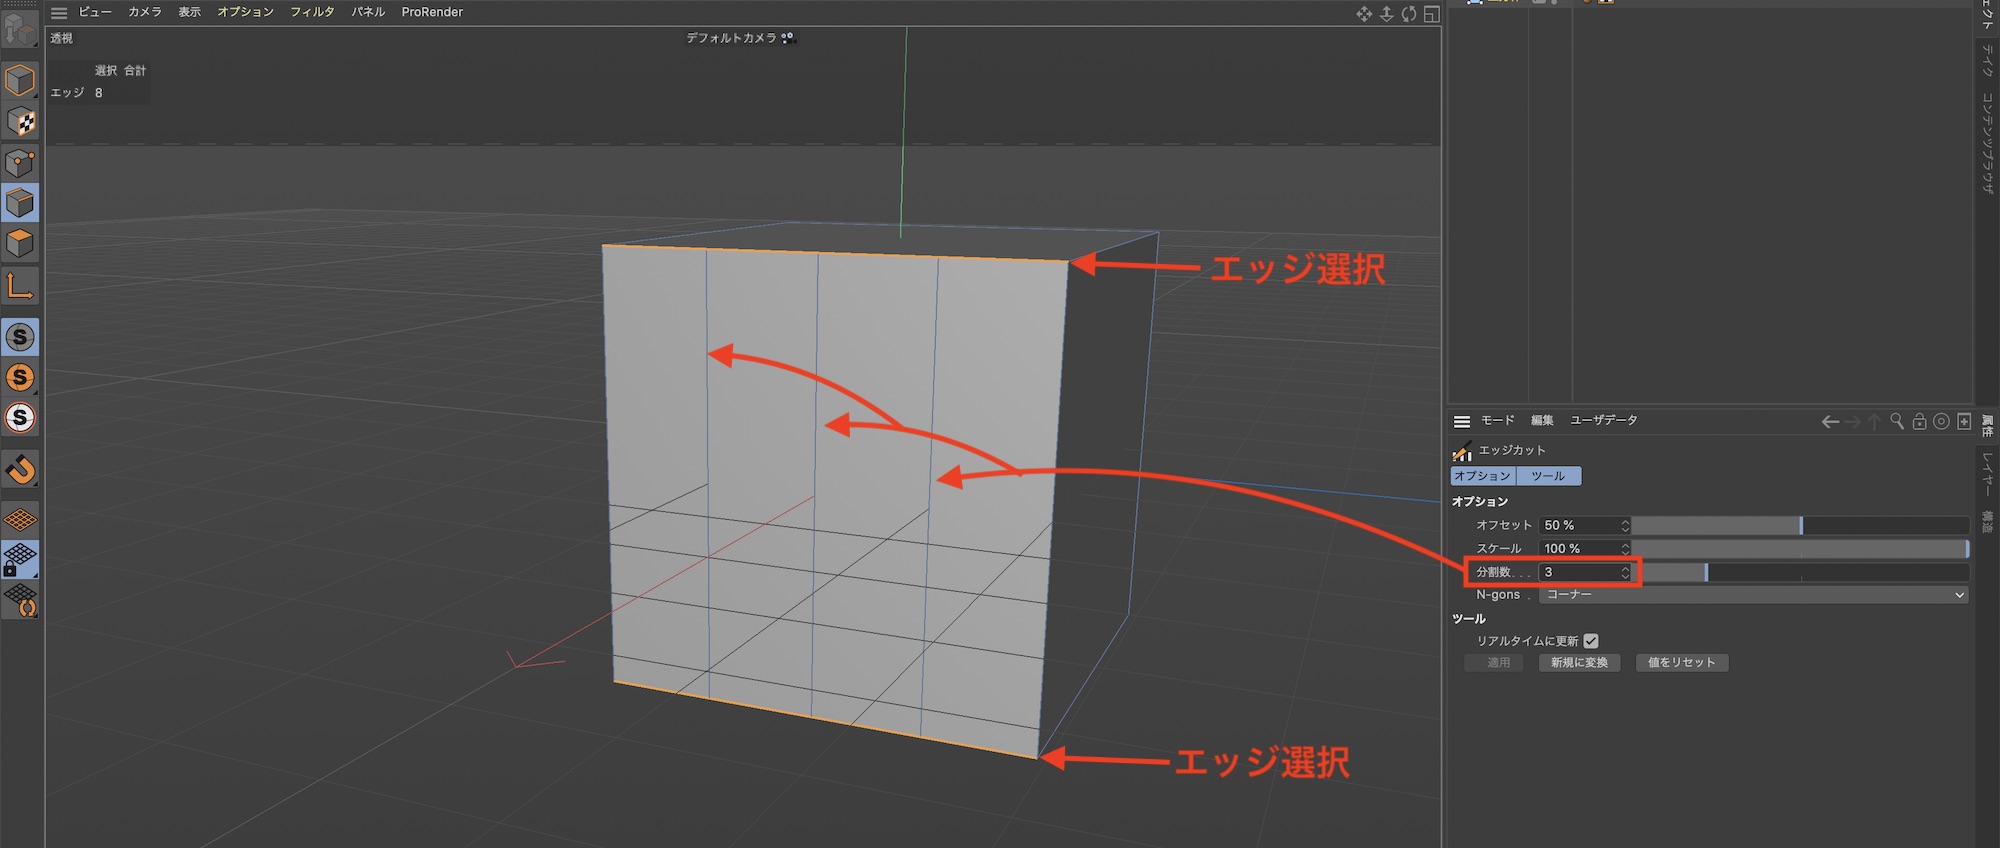Click the viewport rotate camera icon

(x=1409, y=14)
